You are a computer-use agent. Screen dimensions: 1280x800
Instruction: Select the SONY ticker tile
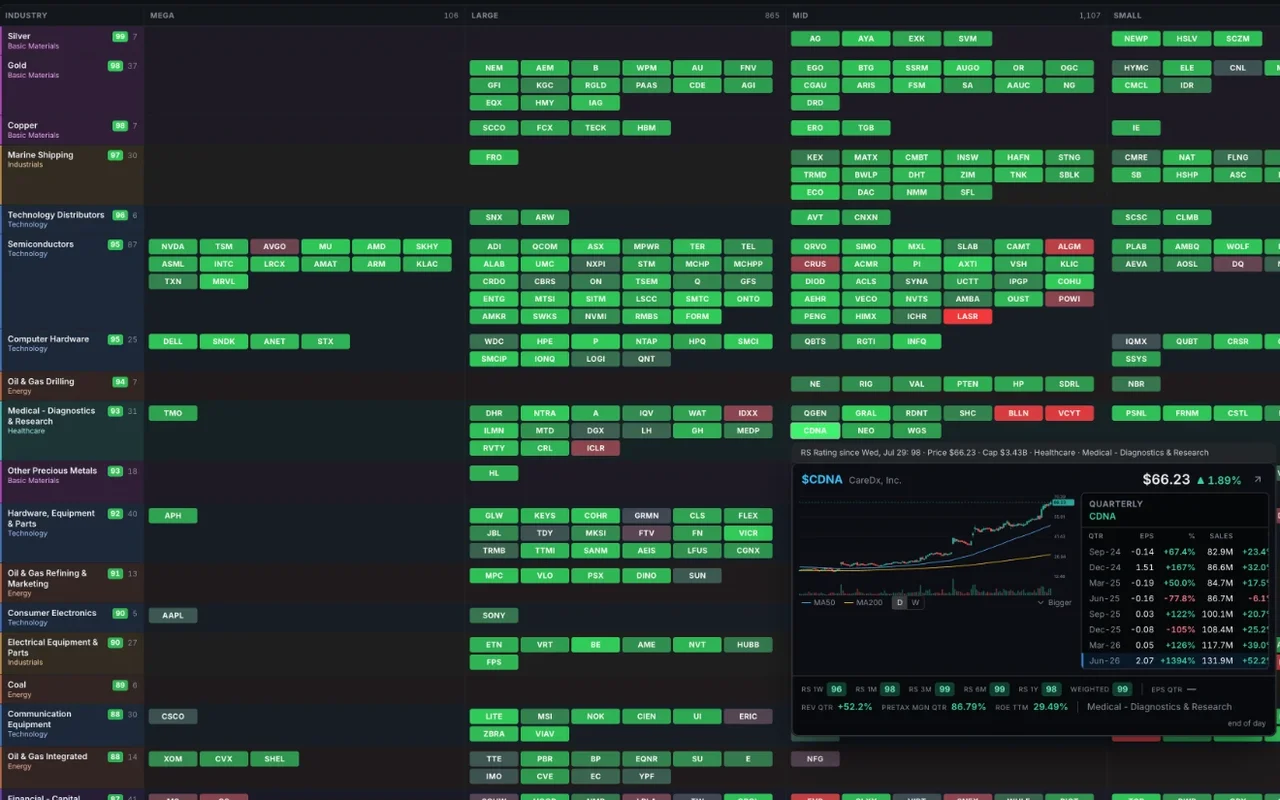coord(494,616)
